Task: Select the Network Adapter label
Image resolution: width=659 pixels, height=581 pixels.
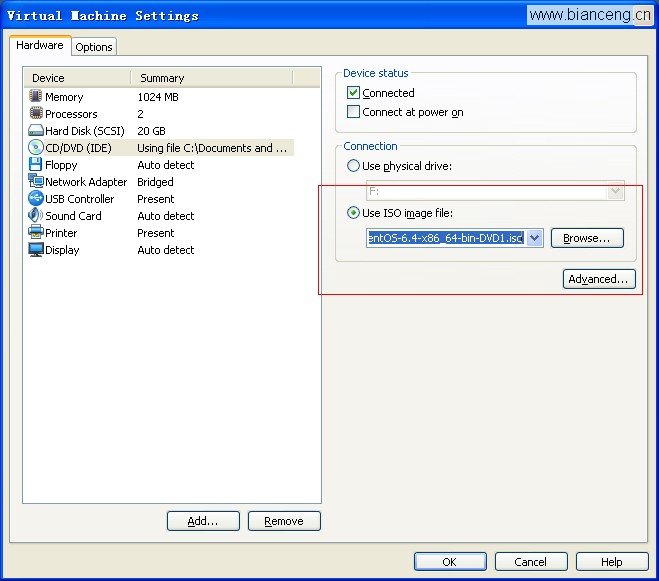Action: click(86, 182)
